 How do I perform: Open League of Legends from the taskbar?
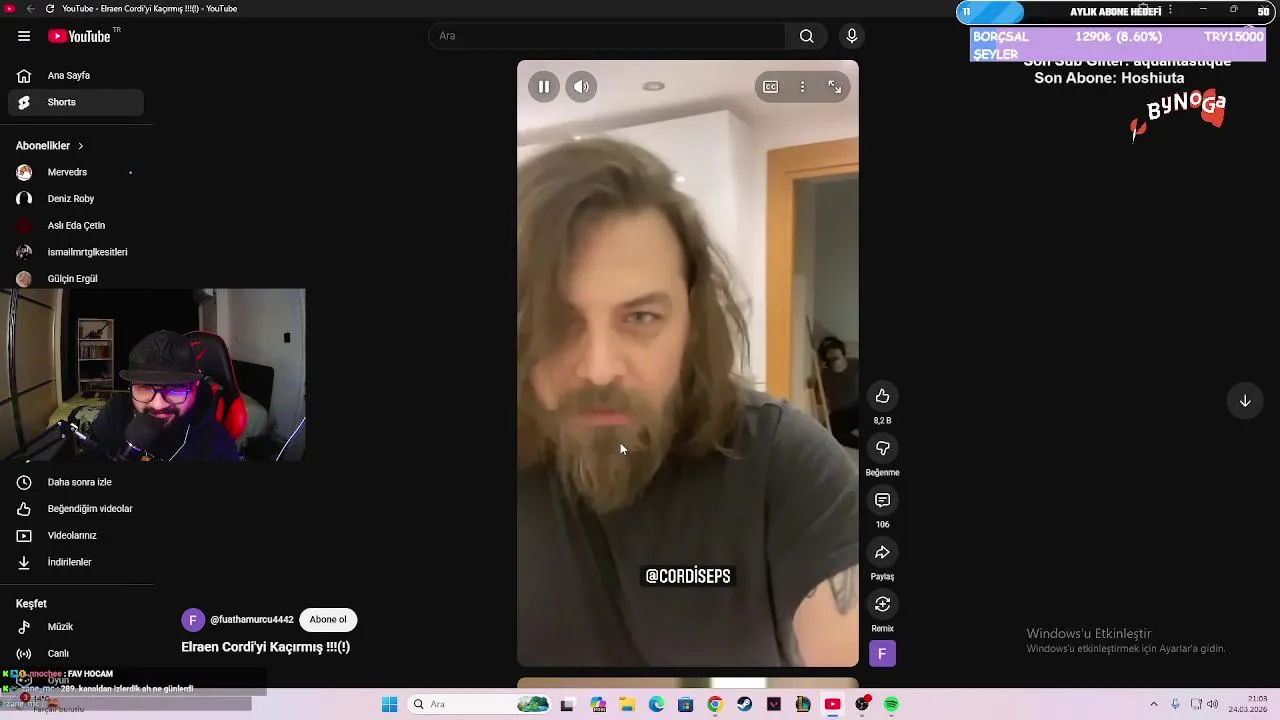[x=803, y=705]
